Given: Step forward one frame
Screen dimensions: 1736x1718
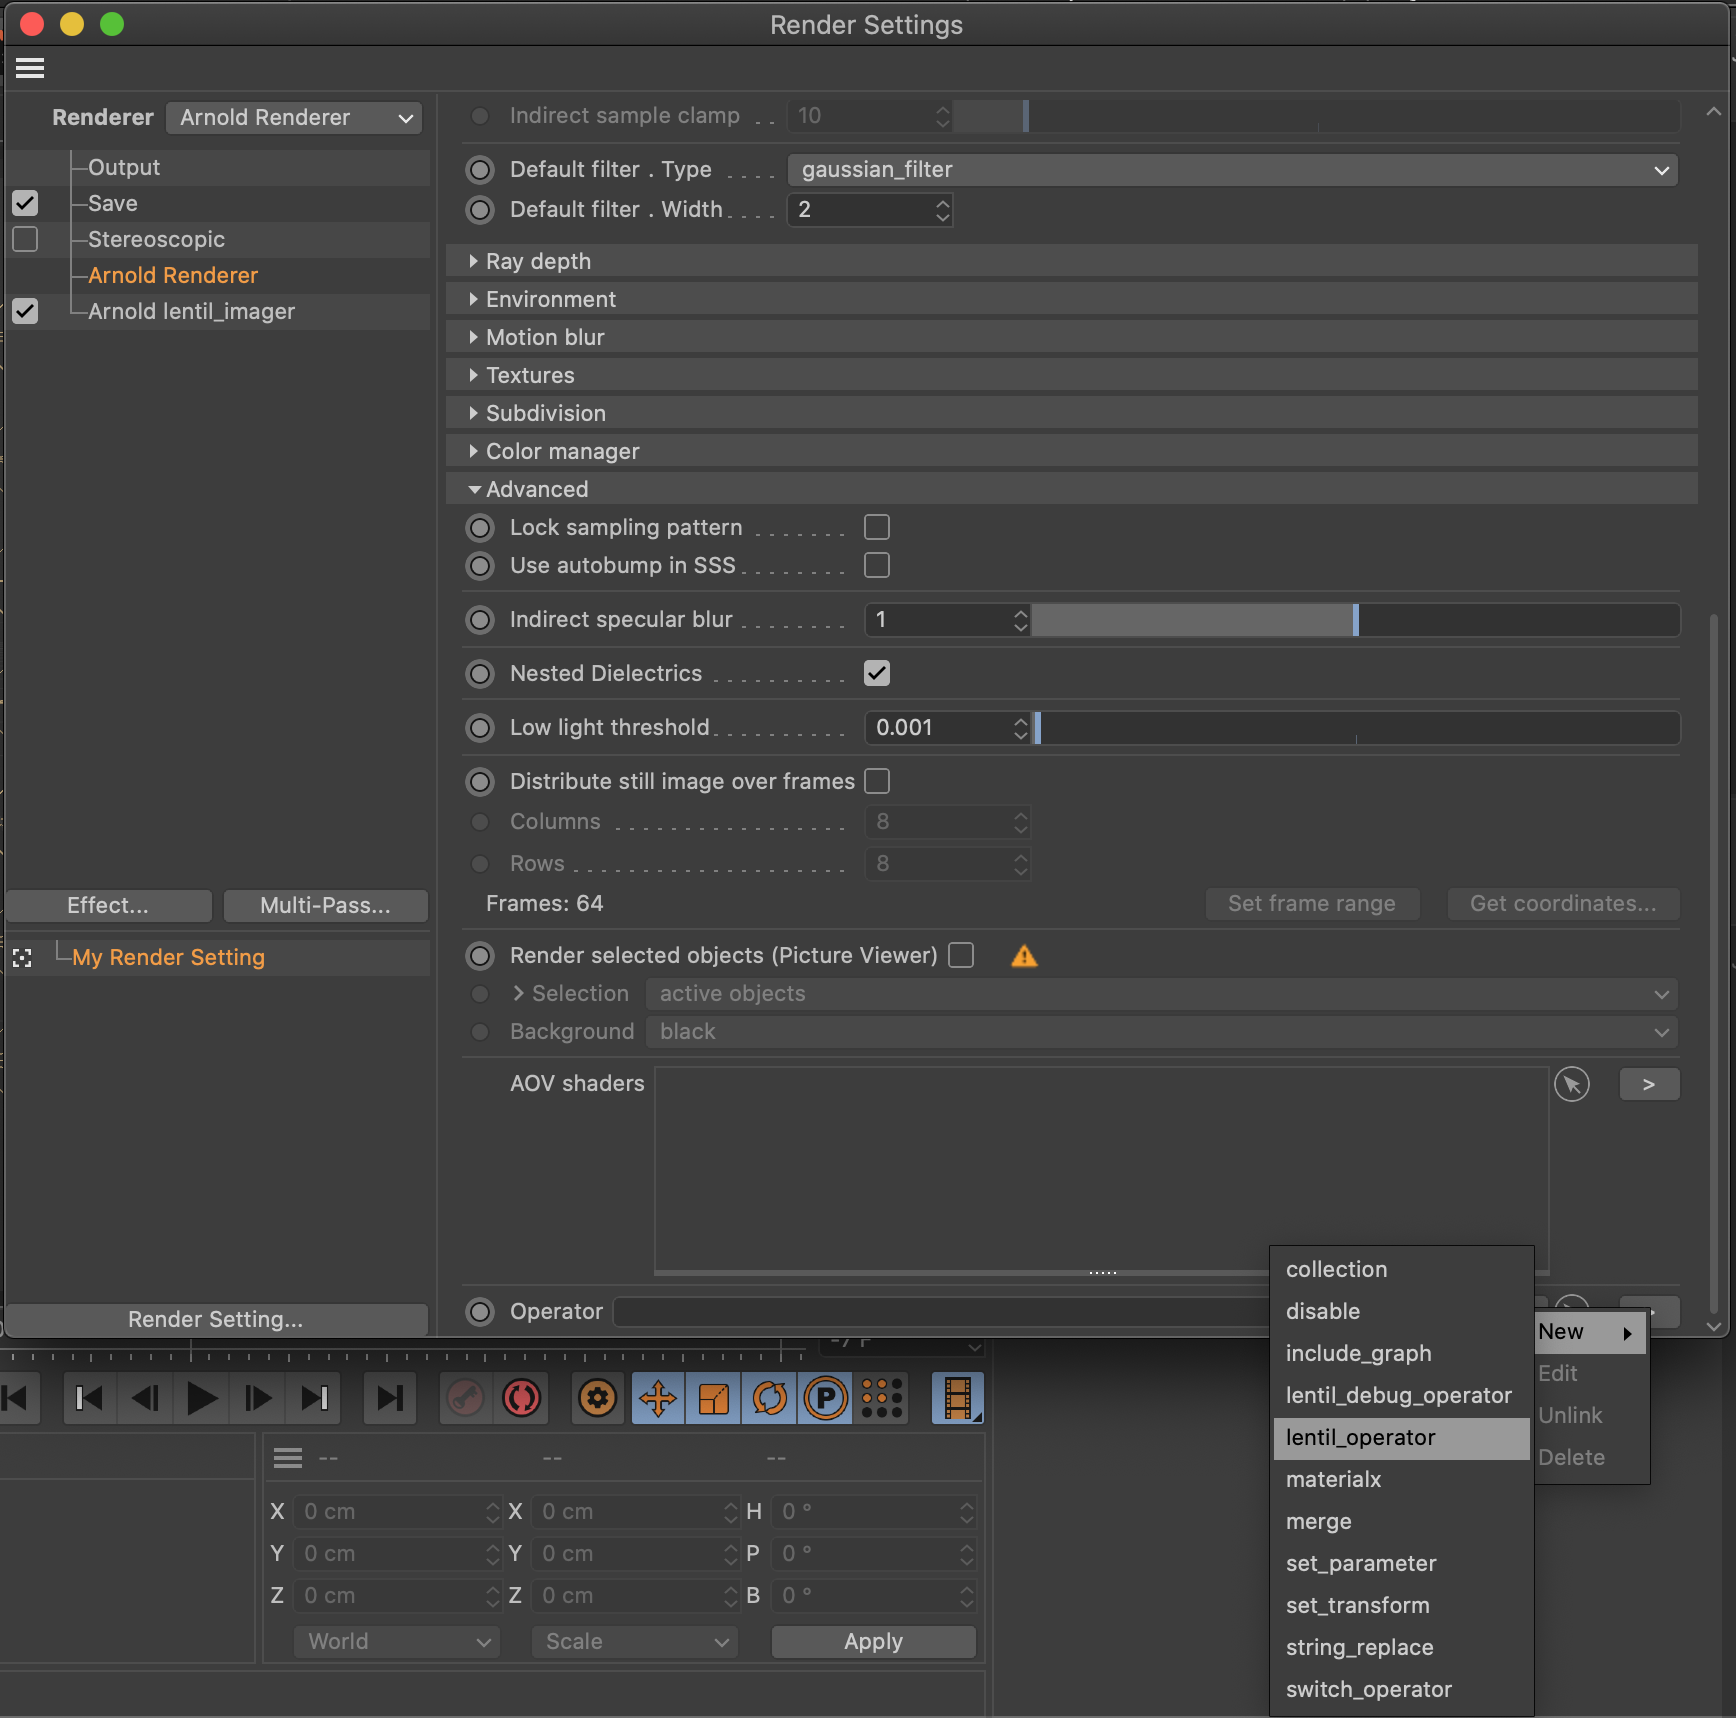Looking at the screenshot, I should (x=258, y=1398).
